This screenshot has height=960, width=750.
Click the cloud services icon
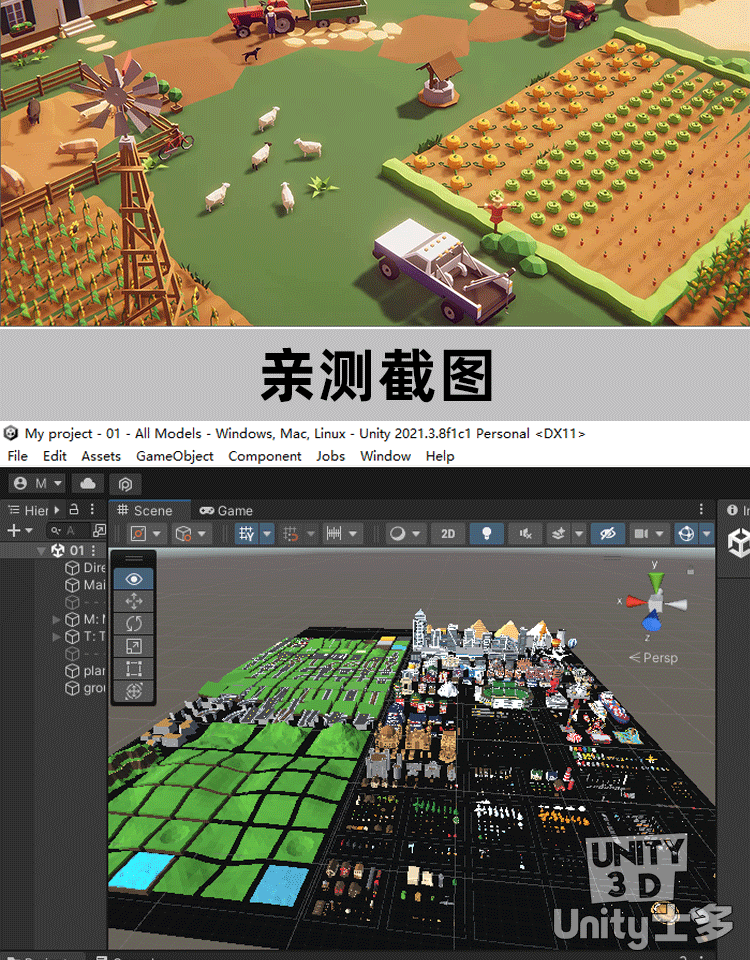pyautogui.click(x=88, y=484)
